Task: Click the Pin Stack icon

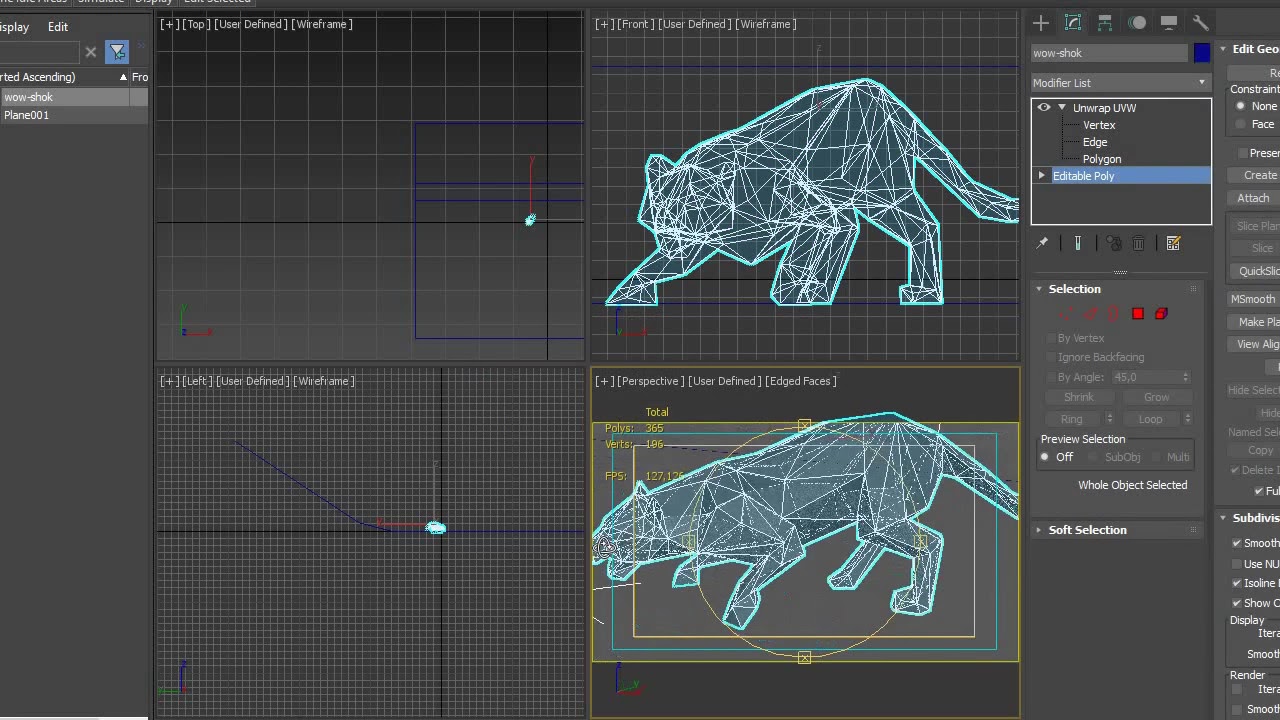Action: pyautogui.click(x=1042, y=243)
